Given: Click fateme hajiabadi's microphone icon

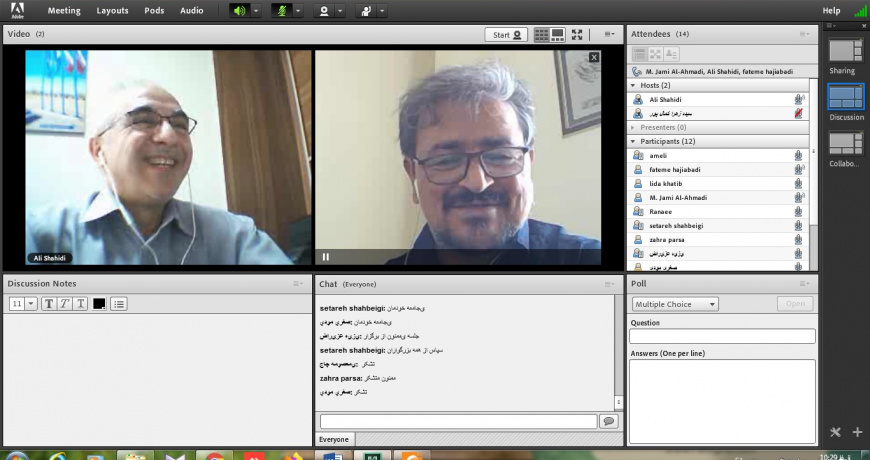Looking at the screenshot, I should tap(798, 170).
